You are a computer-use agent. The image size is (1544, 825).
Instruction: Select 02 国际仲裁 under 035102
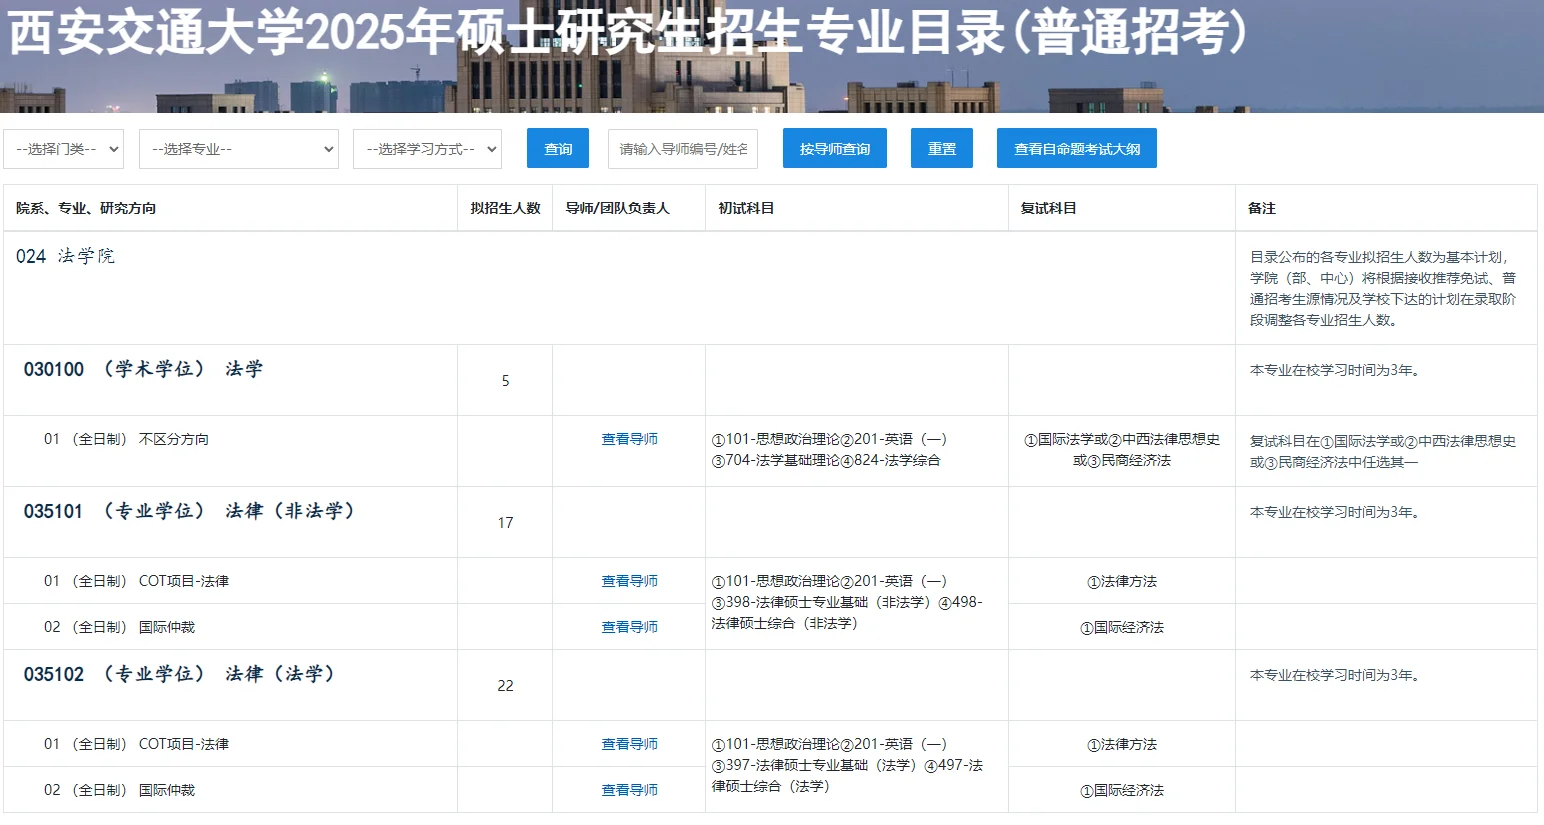pyautogui.click(x=119, y=790)
